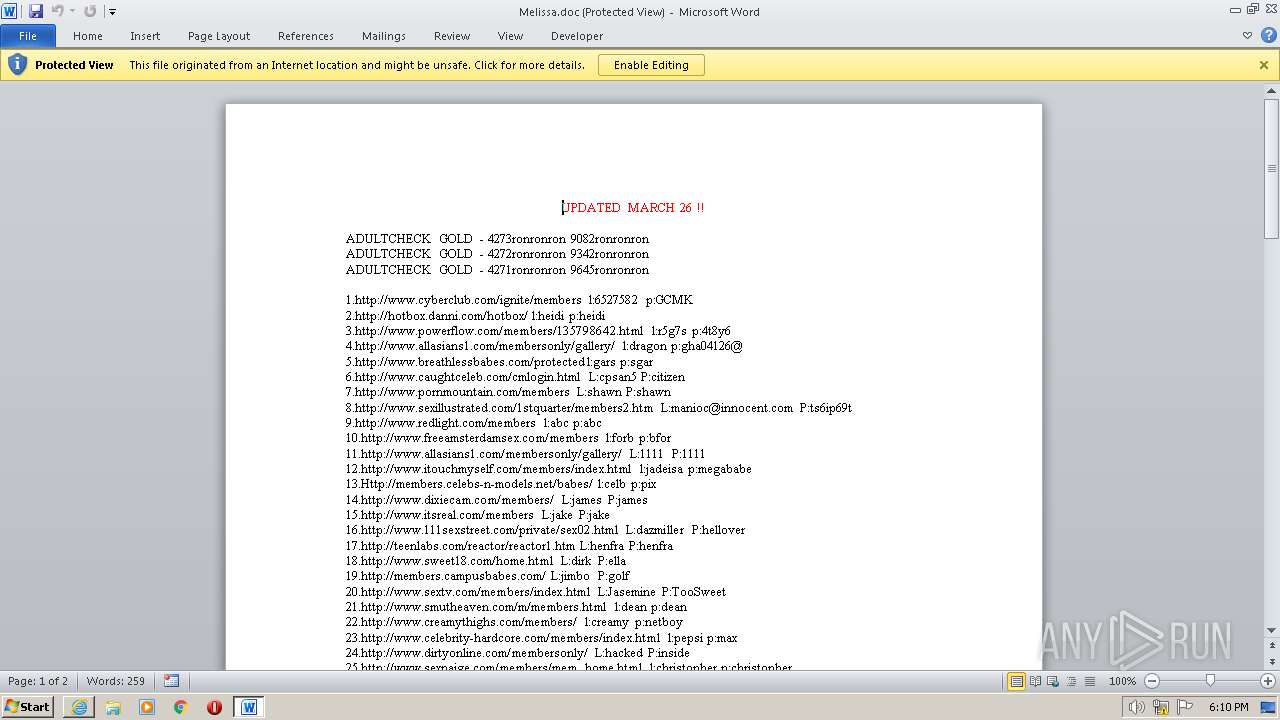Click the Words: 259 count in status bar
1280x720 pixels.
pyautogui.click(x=116, y=681)
